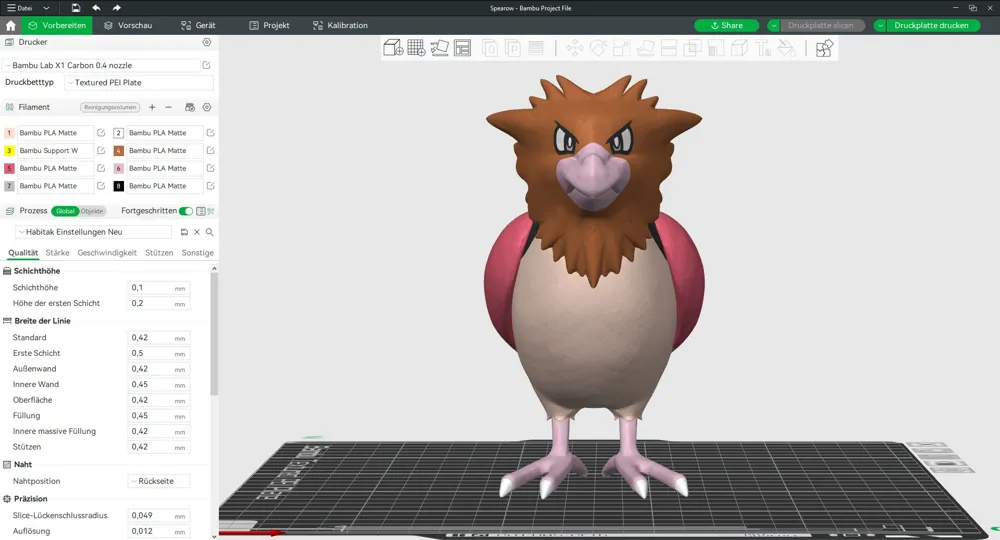
Task: Click the settings panel vertical scrollbar
Action: 214,332
